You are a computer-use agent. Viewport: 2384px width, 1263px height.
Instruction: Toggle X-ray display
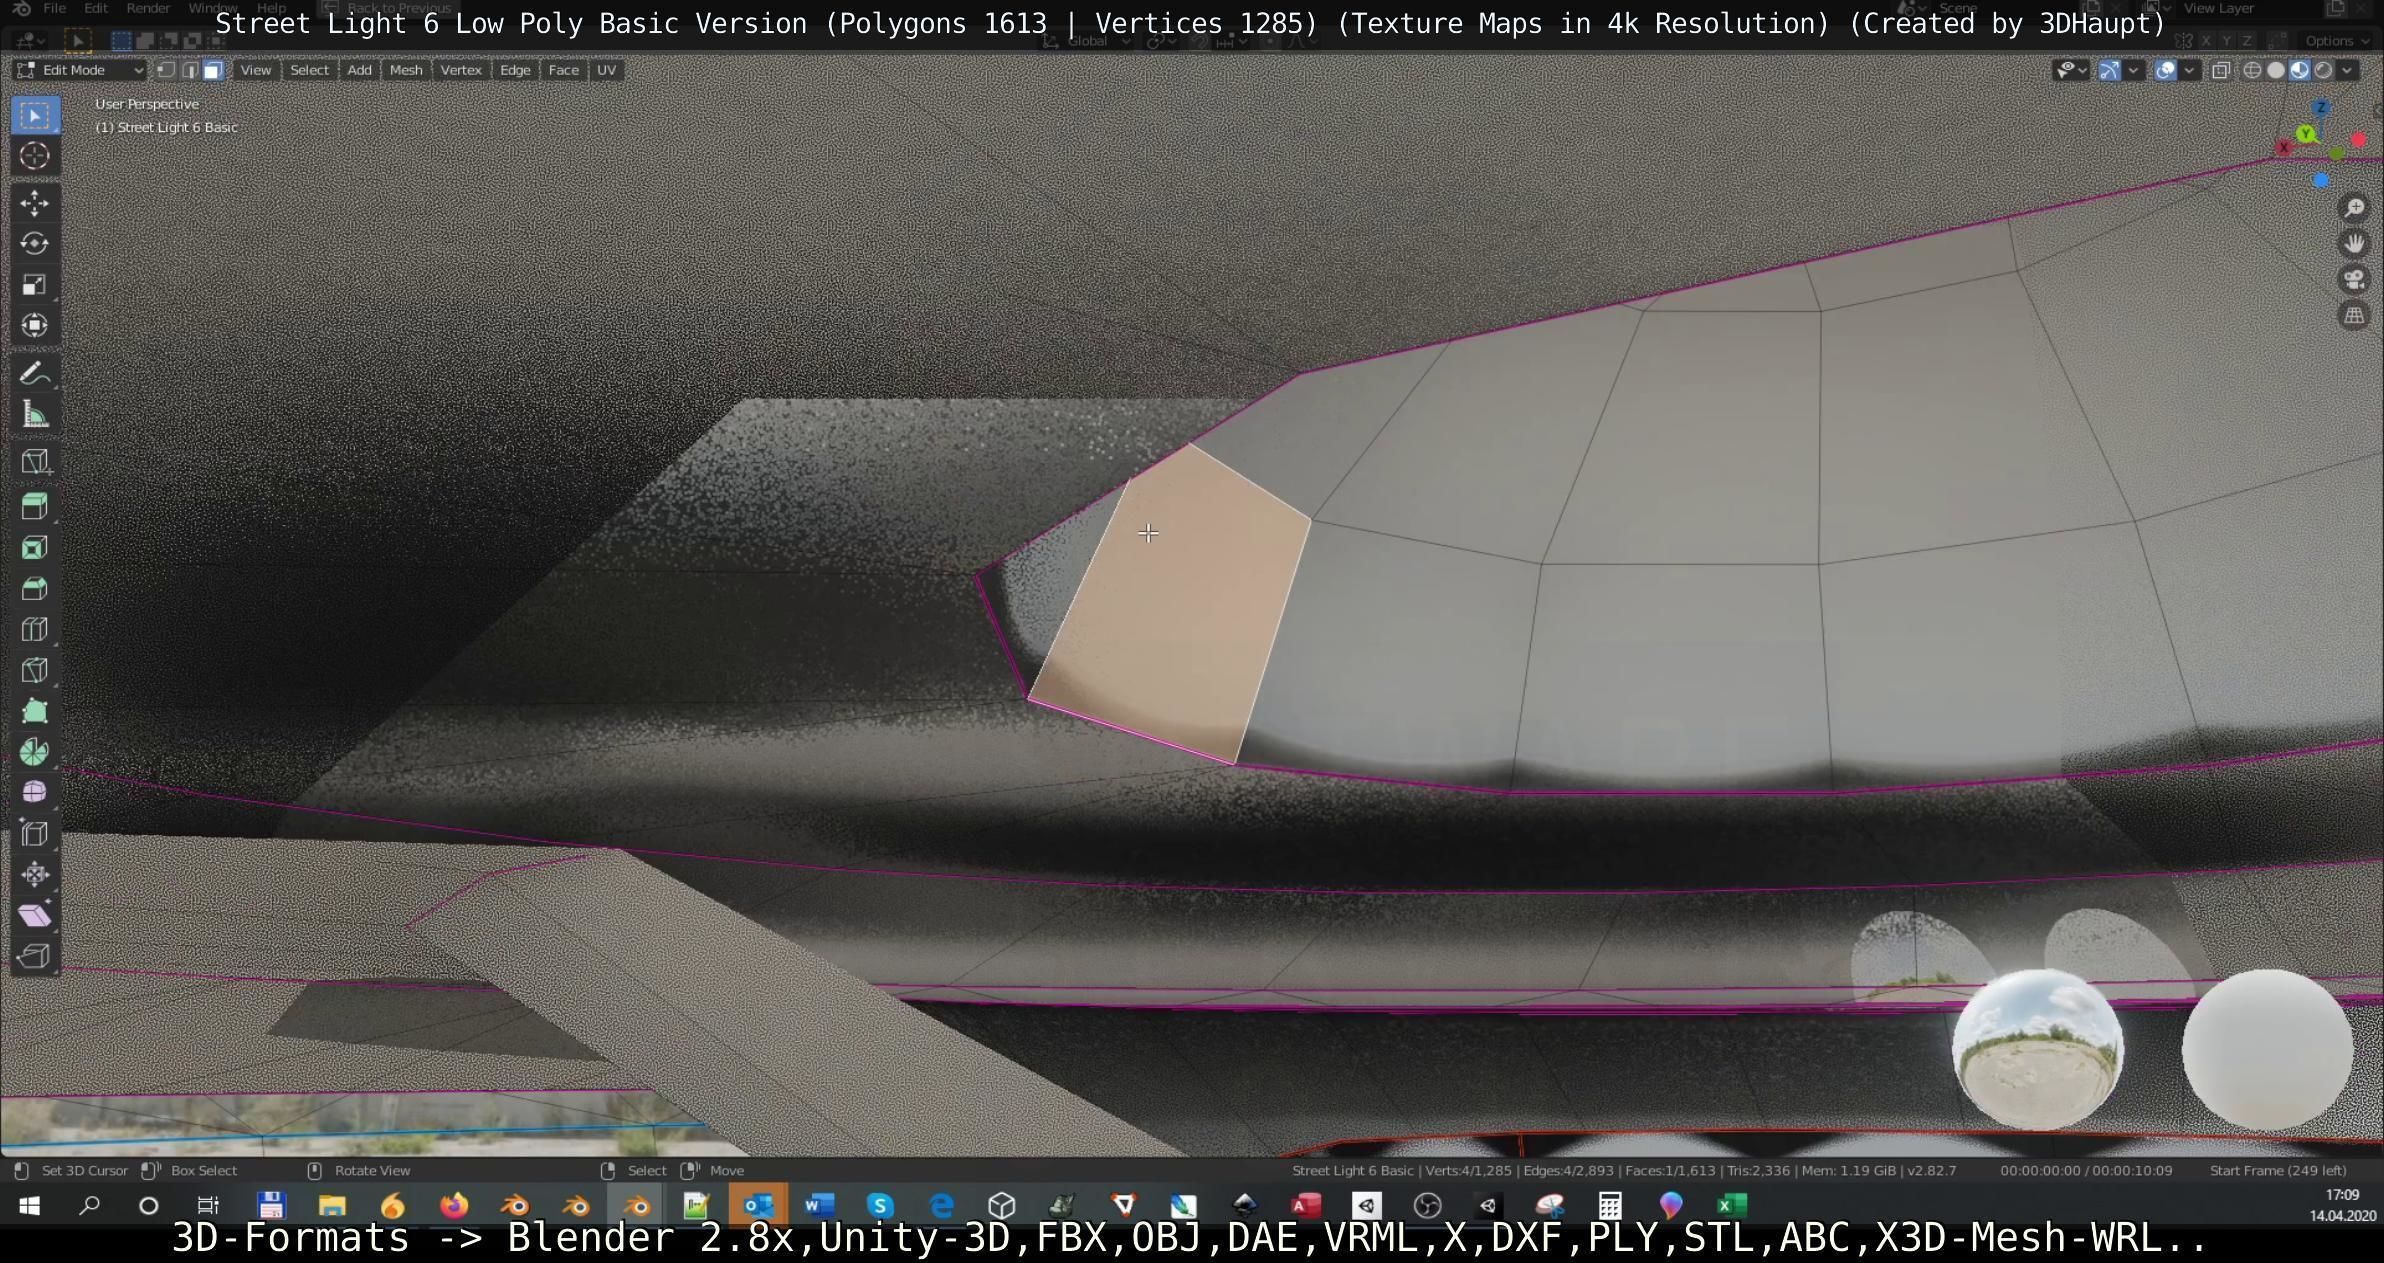[x=2220, y=70]
